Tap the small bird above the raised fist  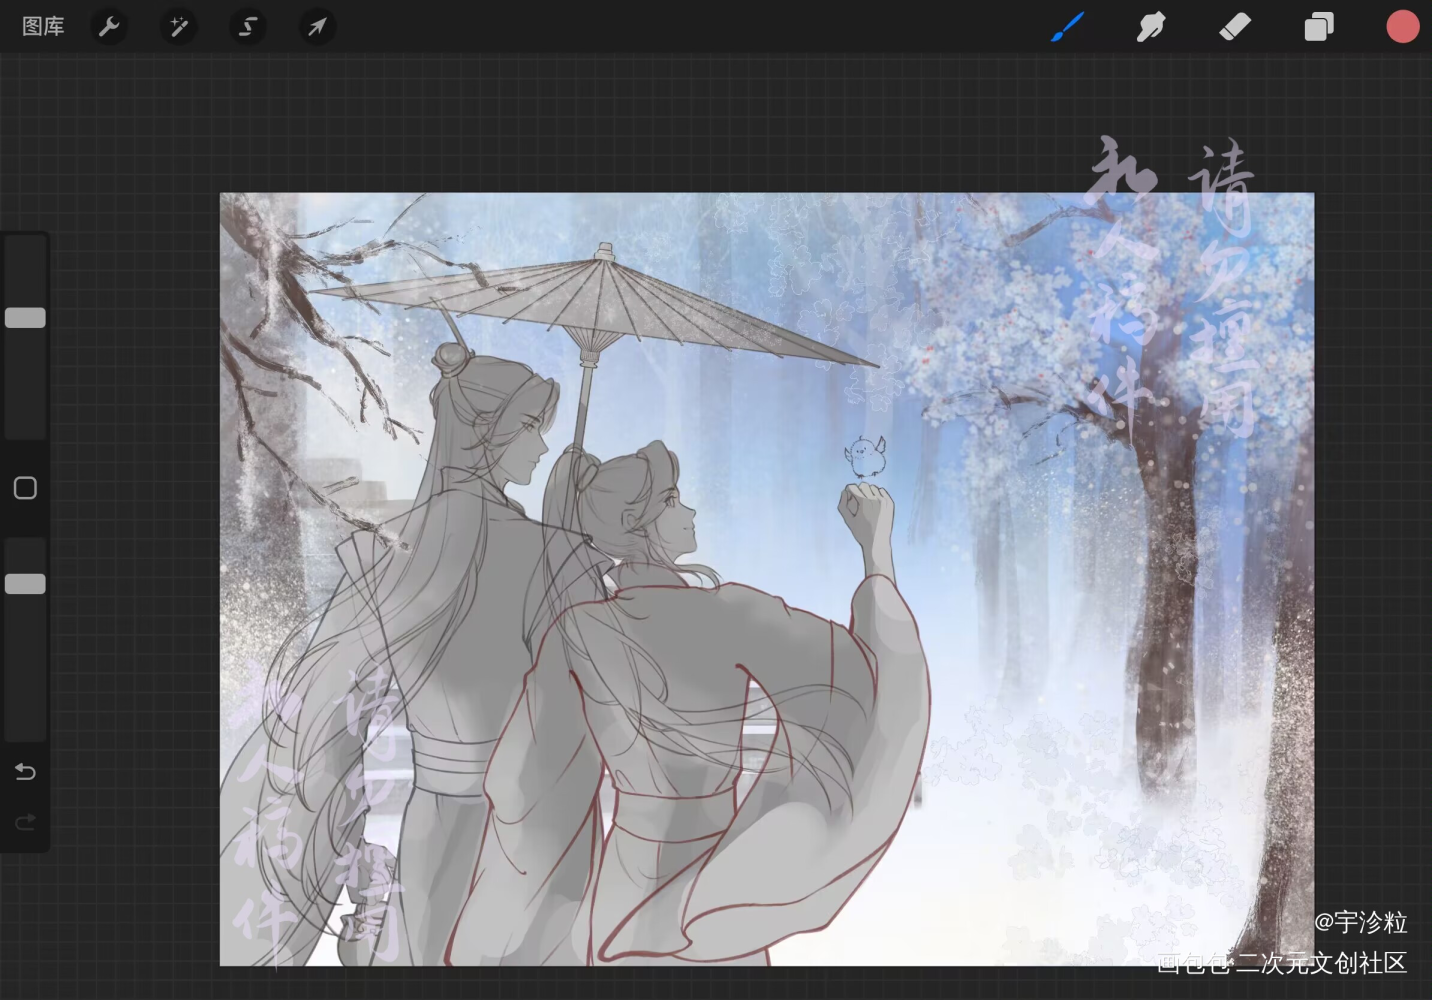pyautogui.click(x=864, y=456)
